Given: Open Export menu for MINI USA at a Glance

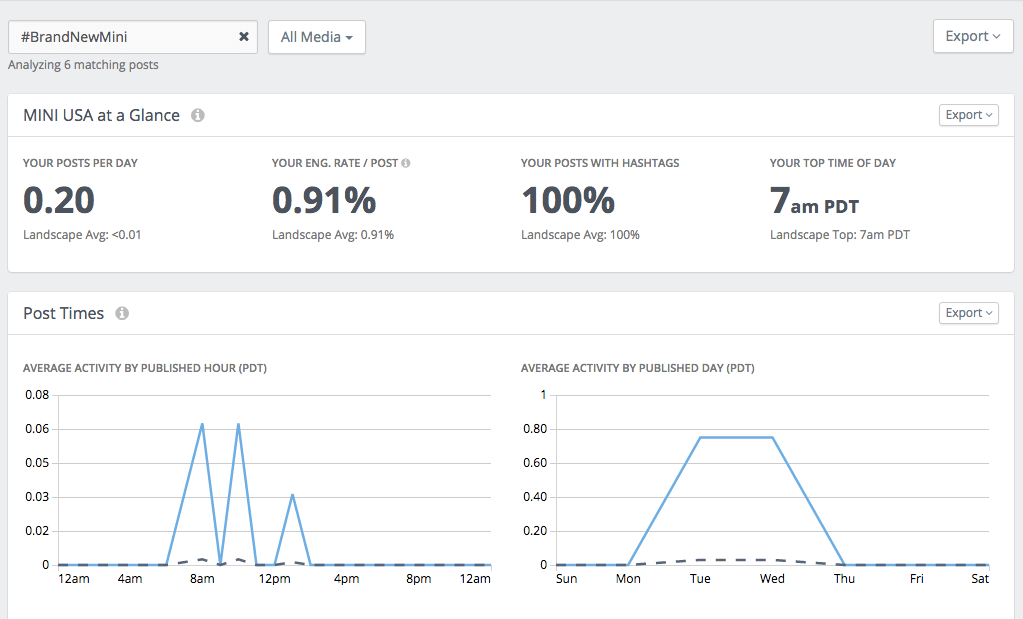Looking at the screenshot, I should click(968, 115).
